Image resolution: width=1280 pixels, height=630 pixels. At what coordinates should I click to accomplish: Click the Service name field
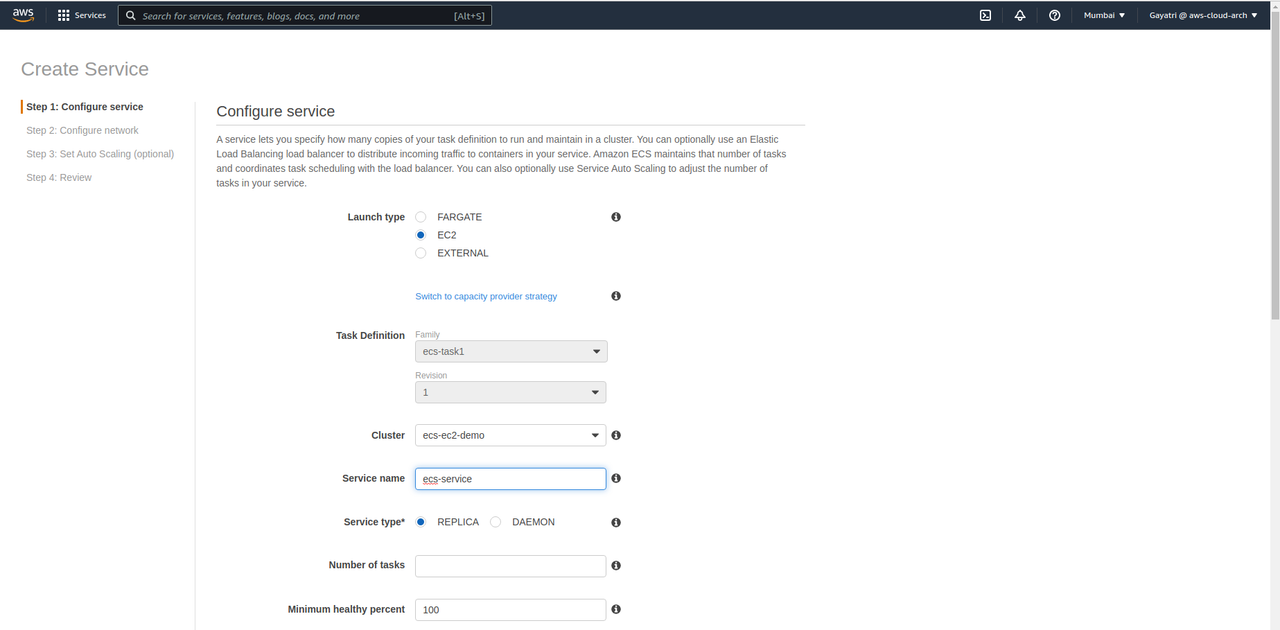[x=511, y=479]
